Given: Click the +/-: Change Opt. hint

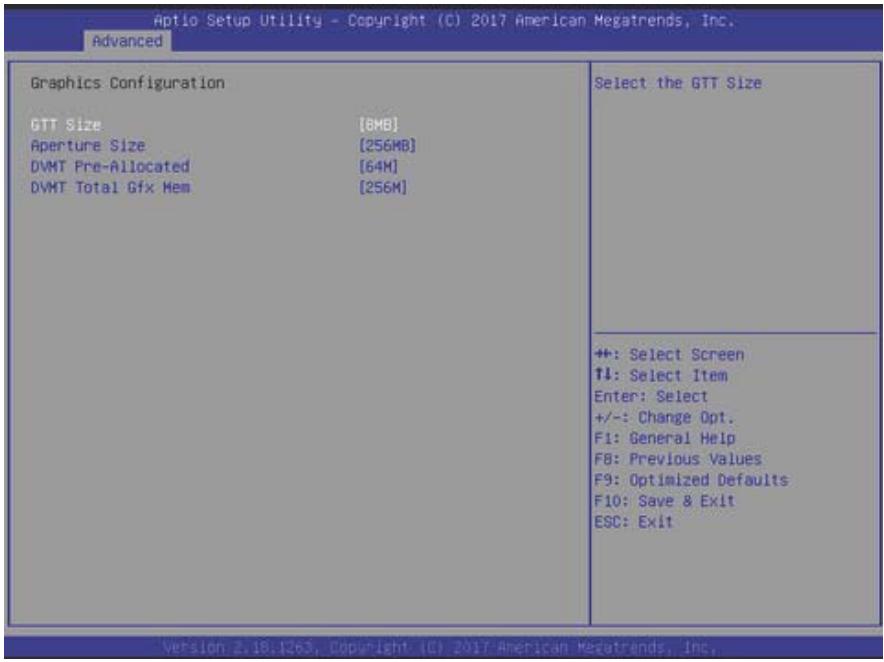Looking at the screenshot, I should coord(664,417).
